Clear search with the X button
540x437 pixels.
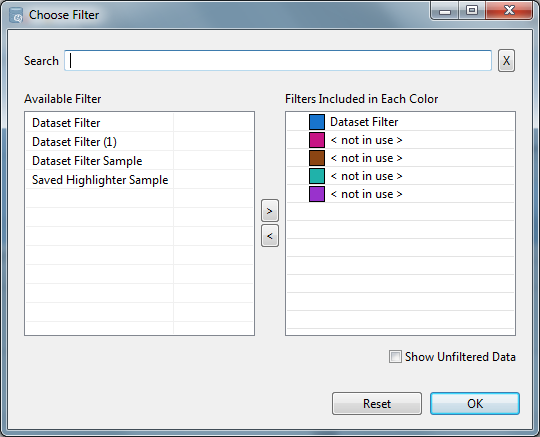[x=506, y=61]
